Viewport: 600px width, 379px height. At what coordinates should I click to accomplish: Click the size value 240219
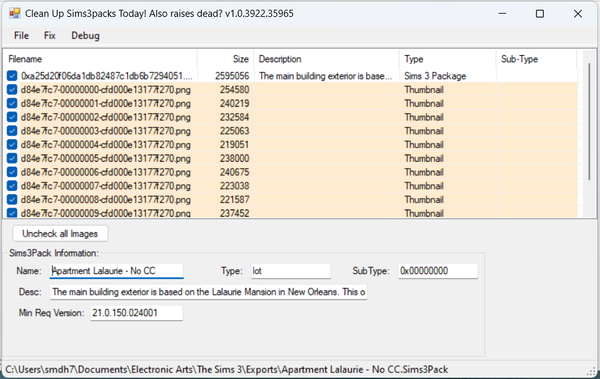click(x=234, y=103)
